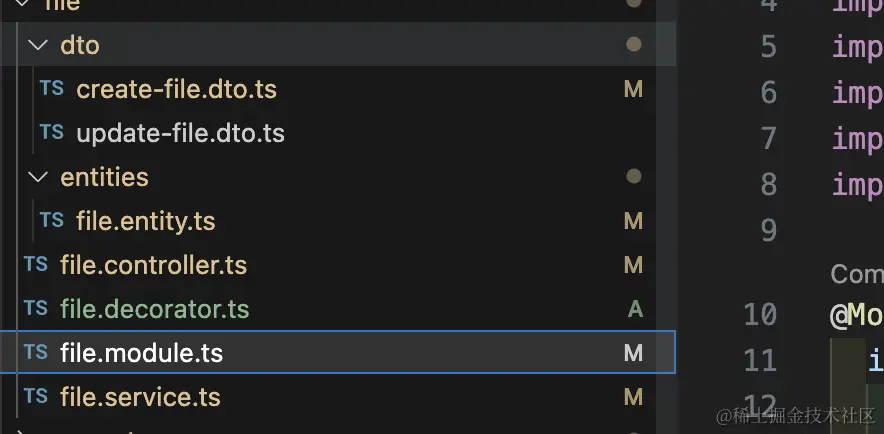
Task: Click TS icon beside file.decorator.ts
Action: click(35, 309)
